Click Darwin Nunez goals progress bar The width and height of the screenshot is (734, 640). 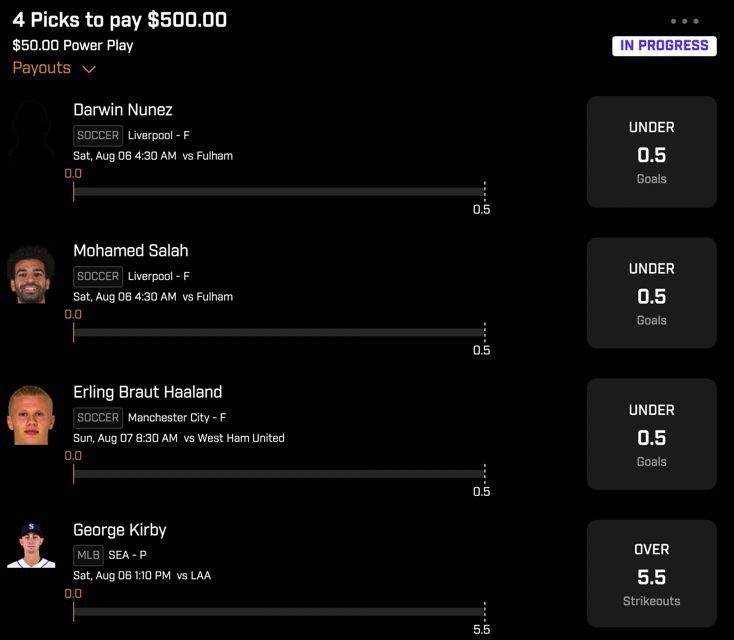pyautogui.click(x=279, y=191)
